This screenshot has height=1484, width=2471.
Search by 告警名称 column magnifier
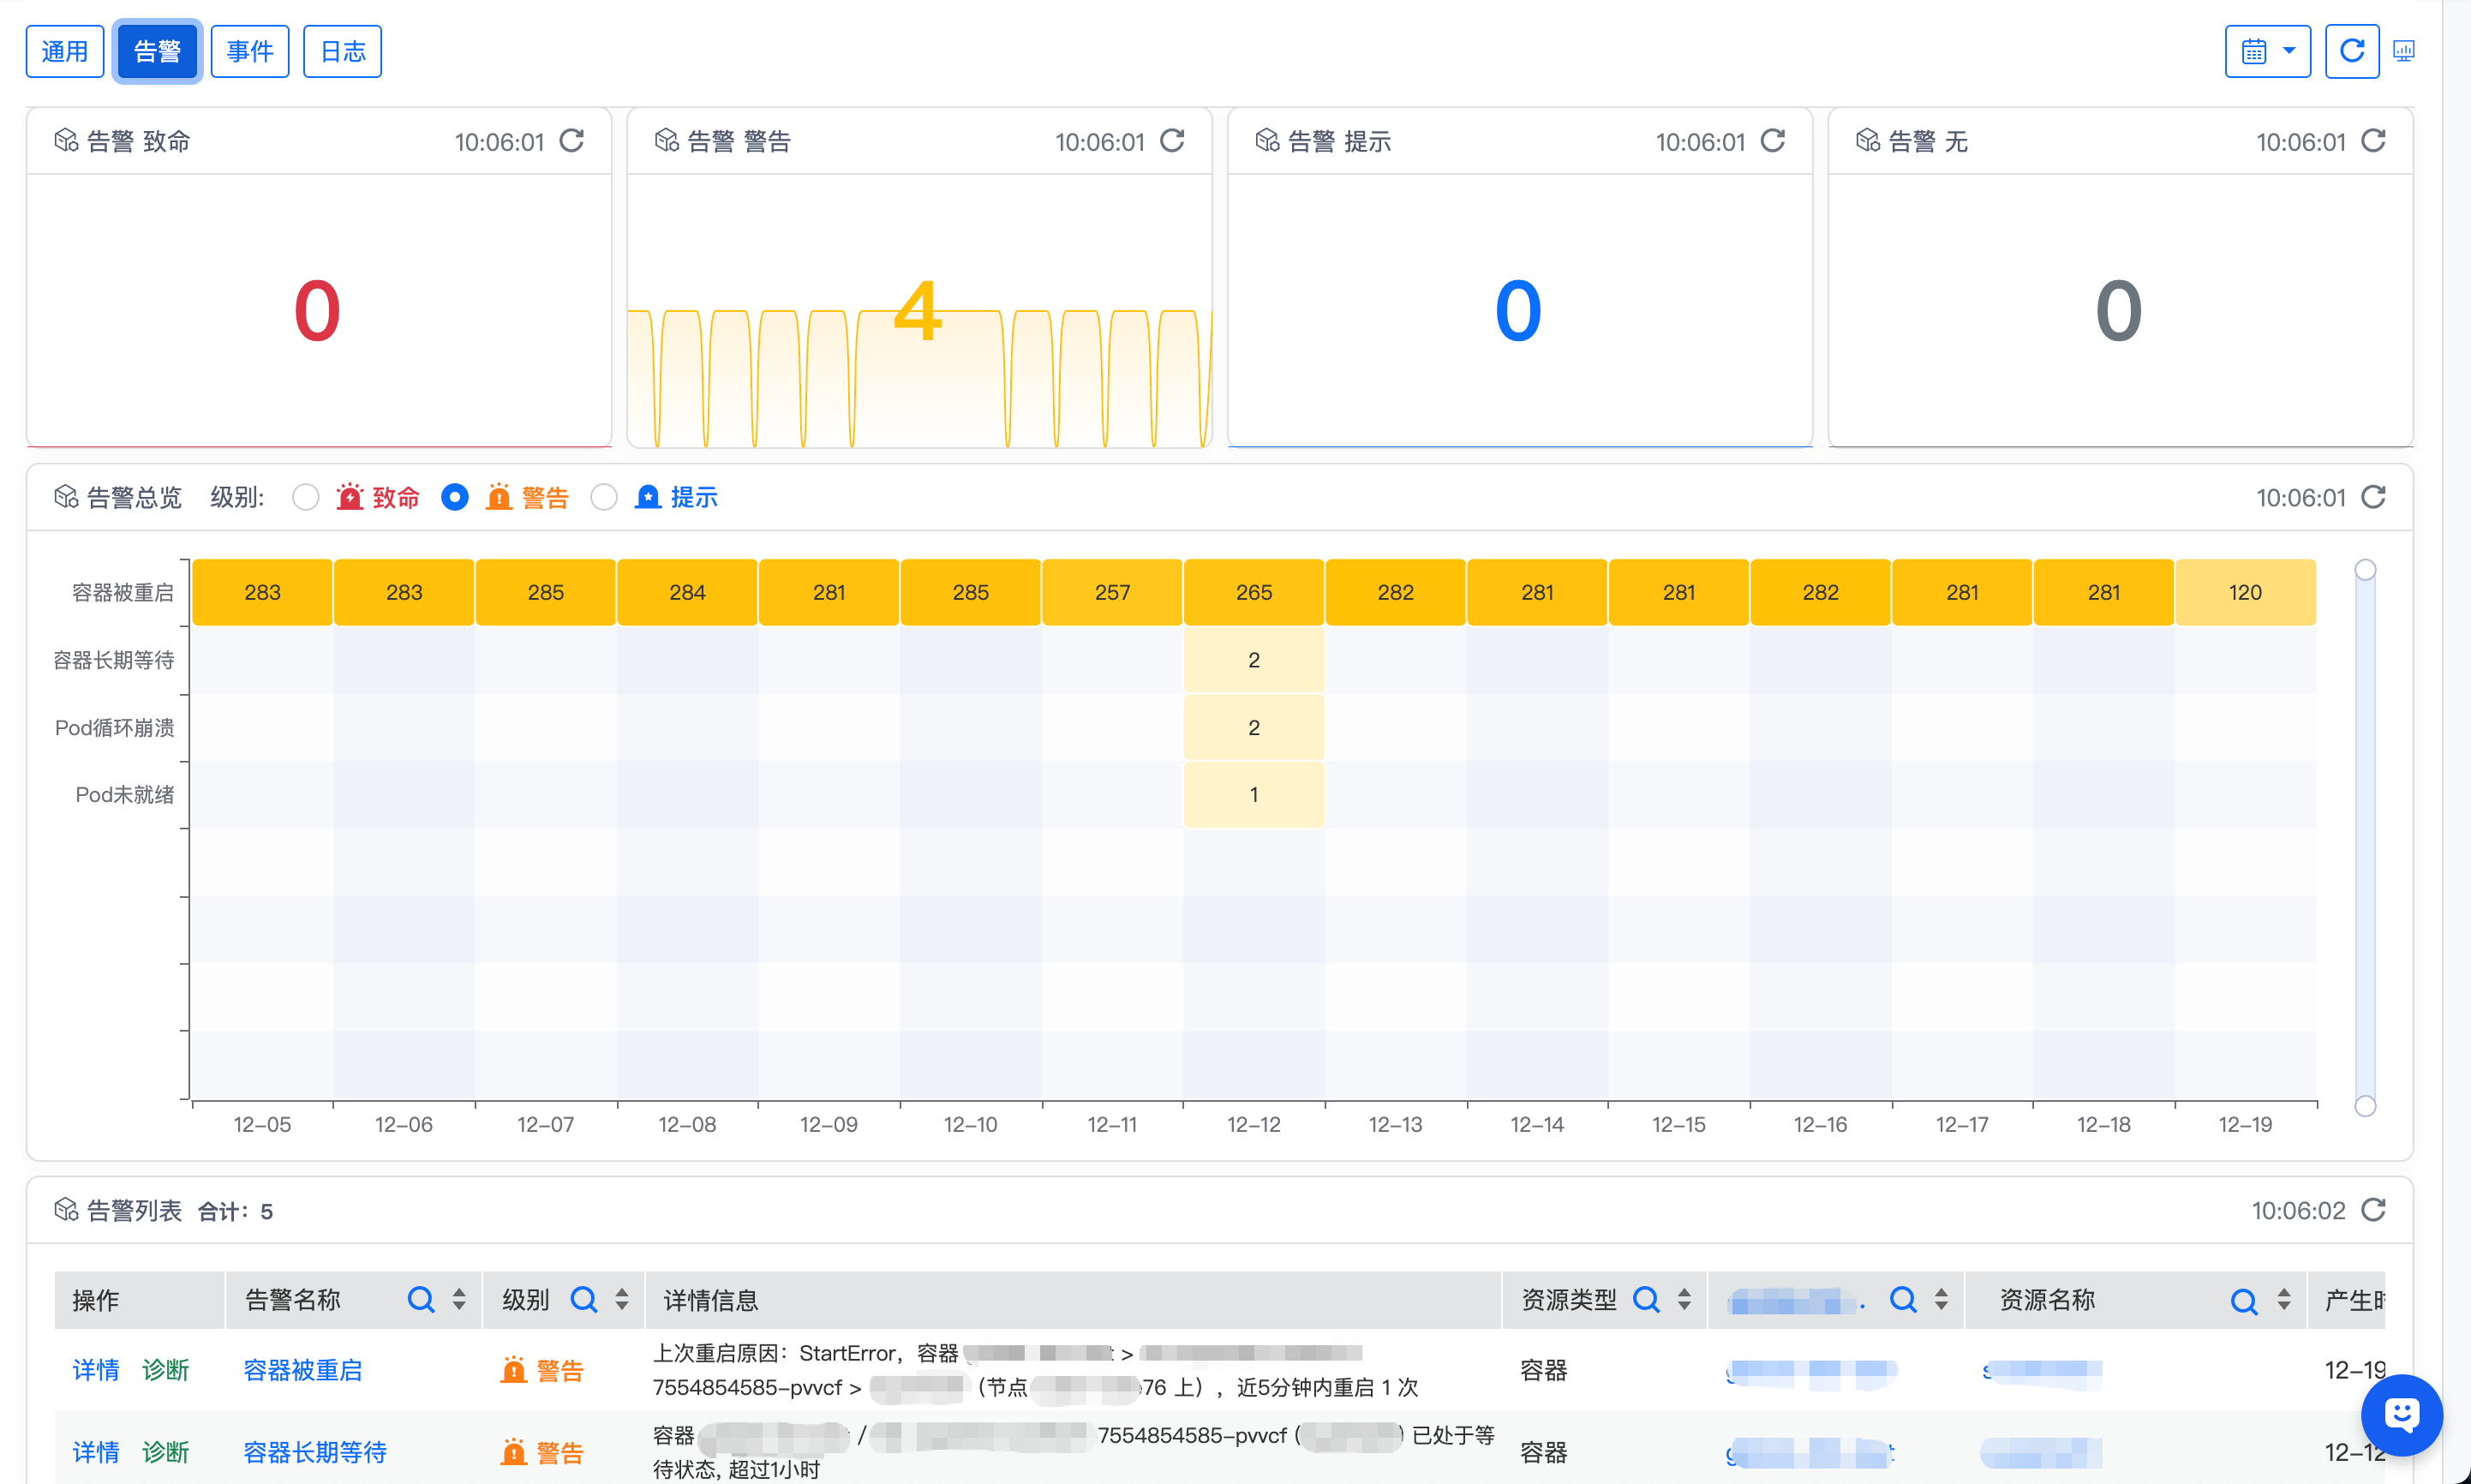[421, 1299]
